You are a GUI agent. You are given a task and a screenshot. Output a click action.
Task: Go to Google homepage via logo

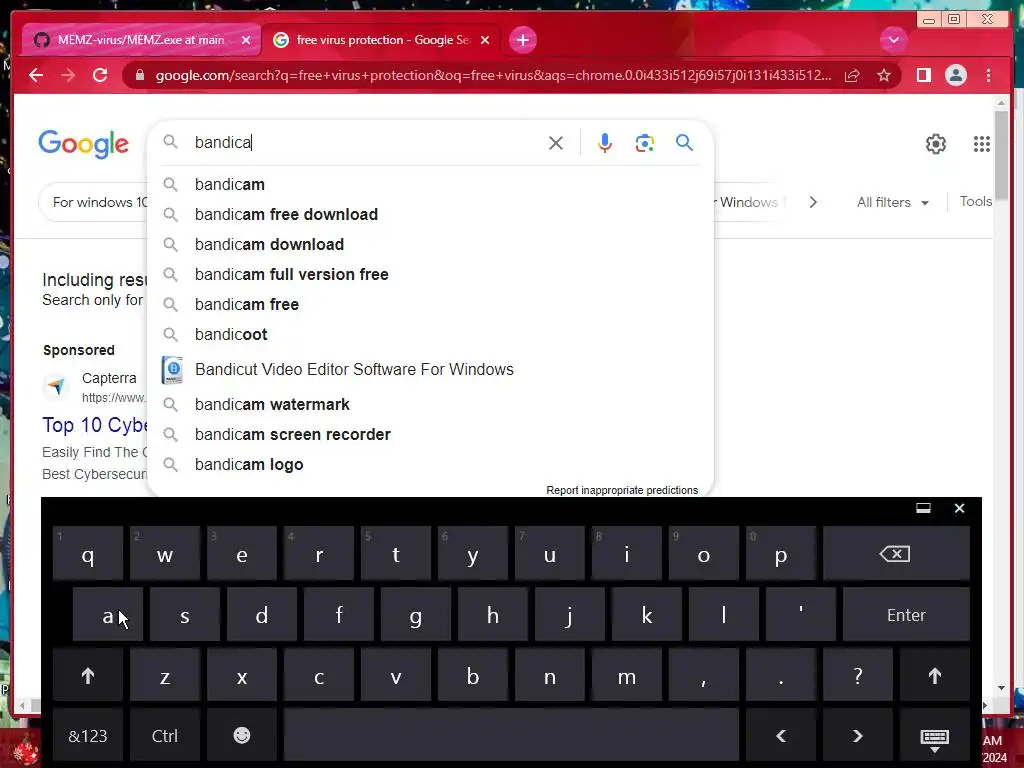point(84,144)
